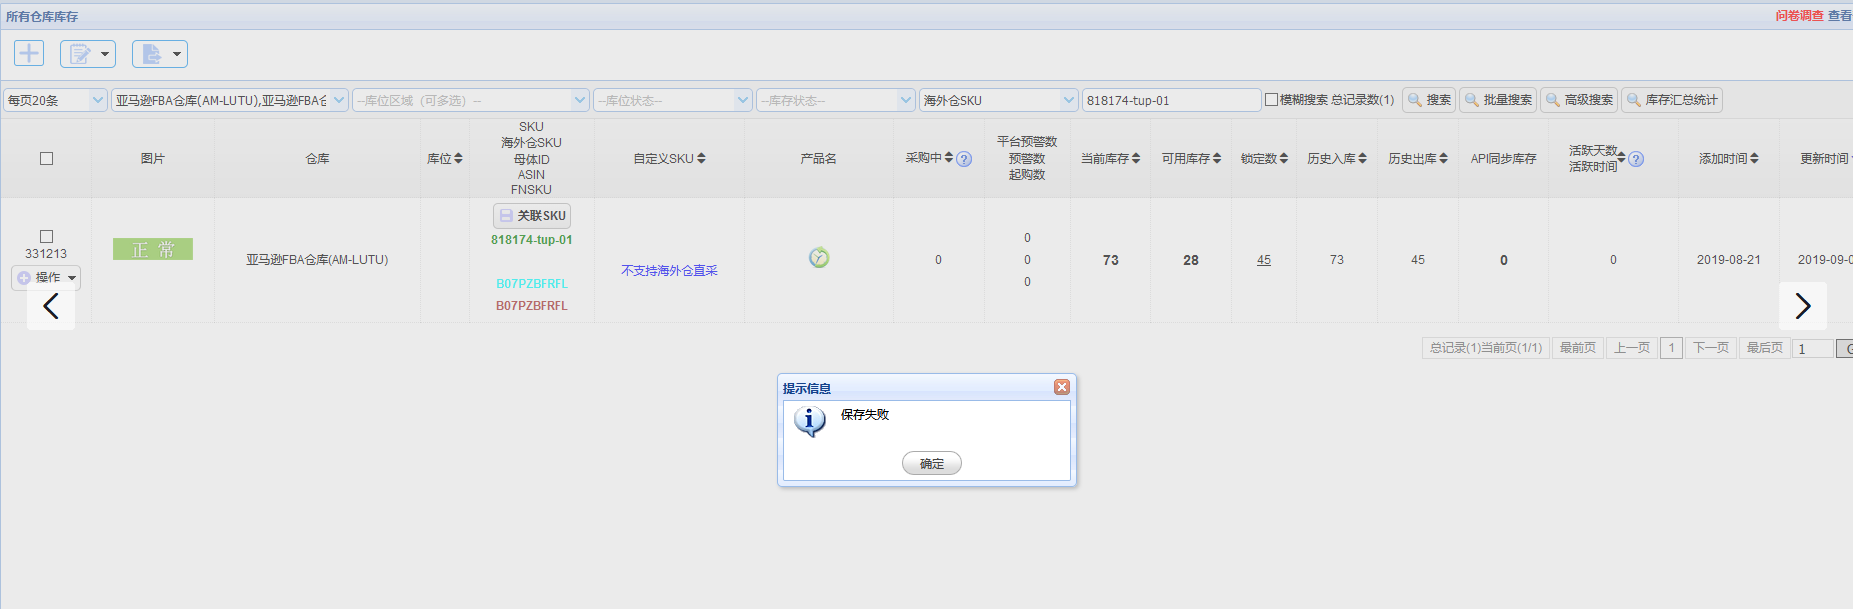Screen dimensions: 1853x609
Task: Open the 海外仓SKU search type dropdown
Action: 999,100
